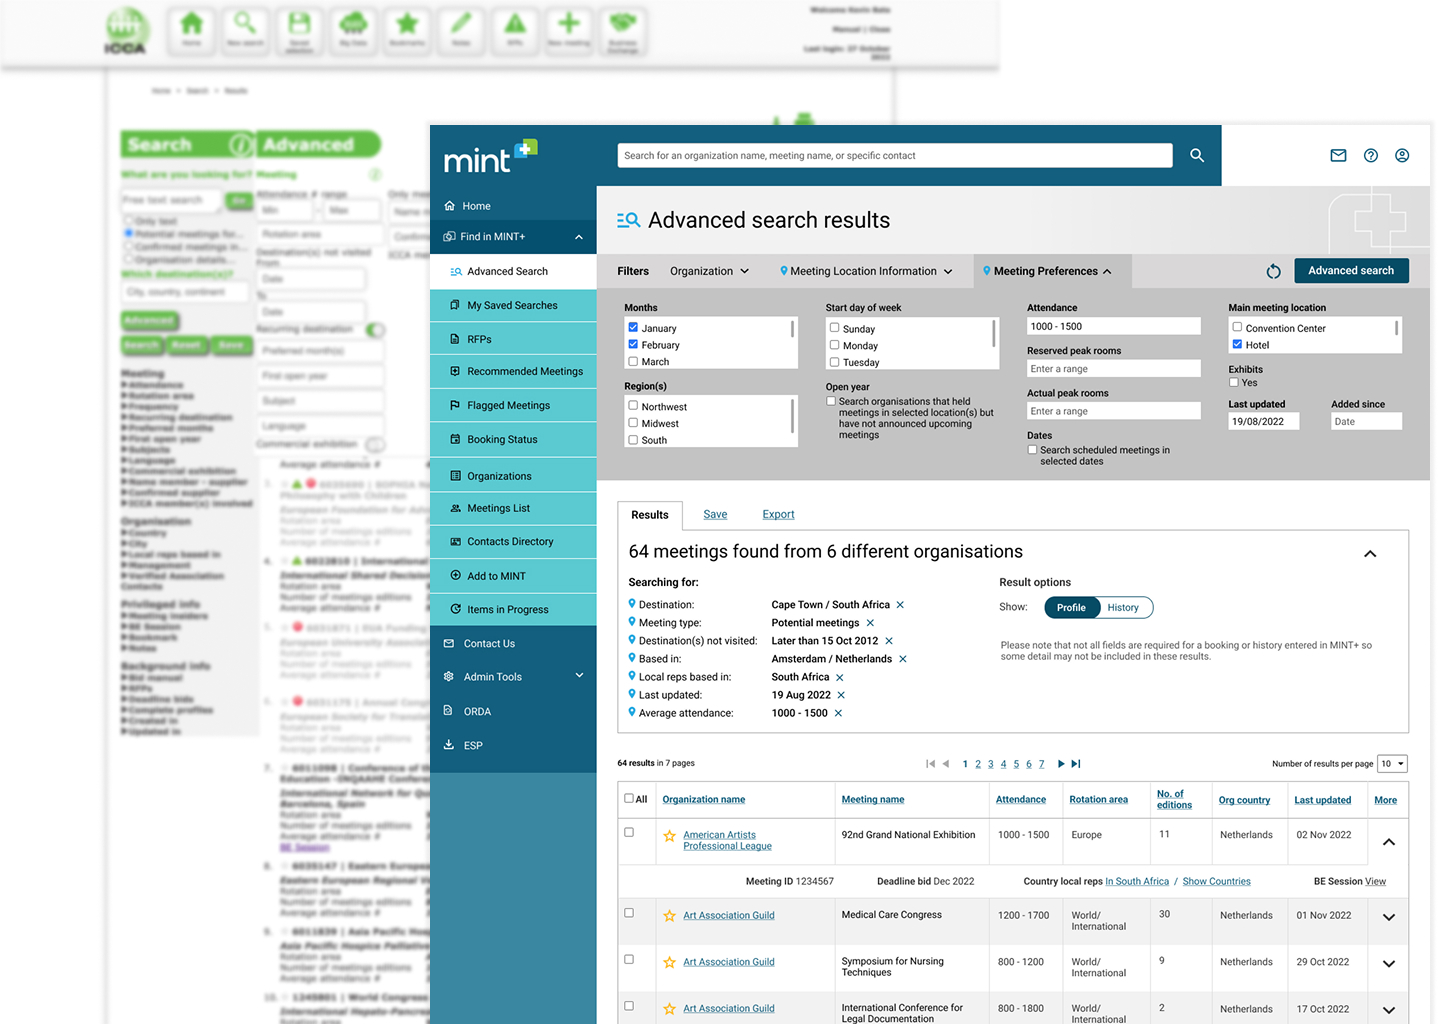The height and width of the screenshot is (1024, 1438).
Task: Select the Bookmarks star icon on ICCA toolbar
Action: 407,31
